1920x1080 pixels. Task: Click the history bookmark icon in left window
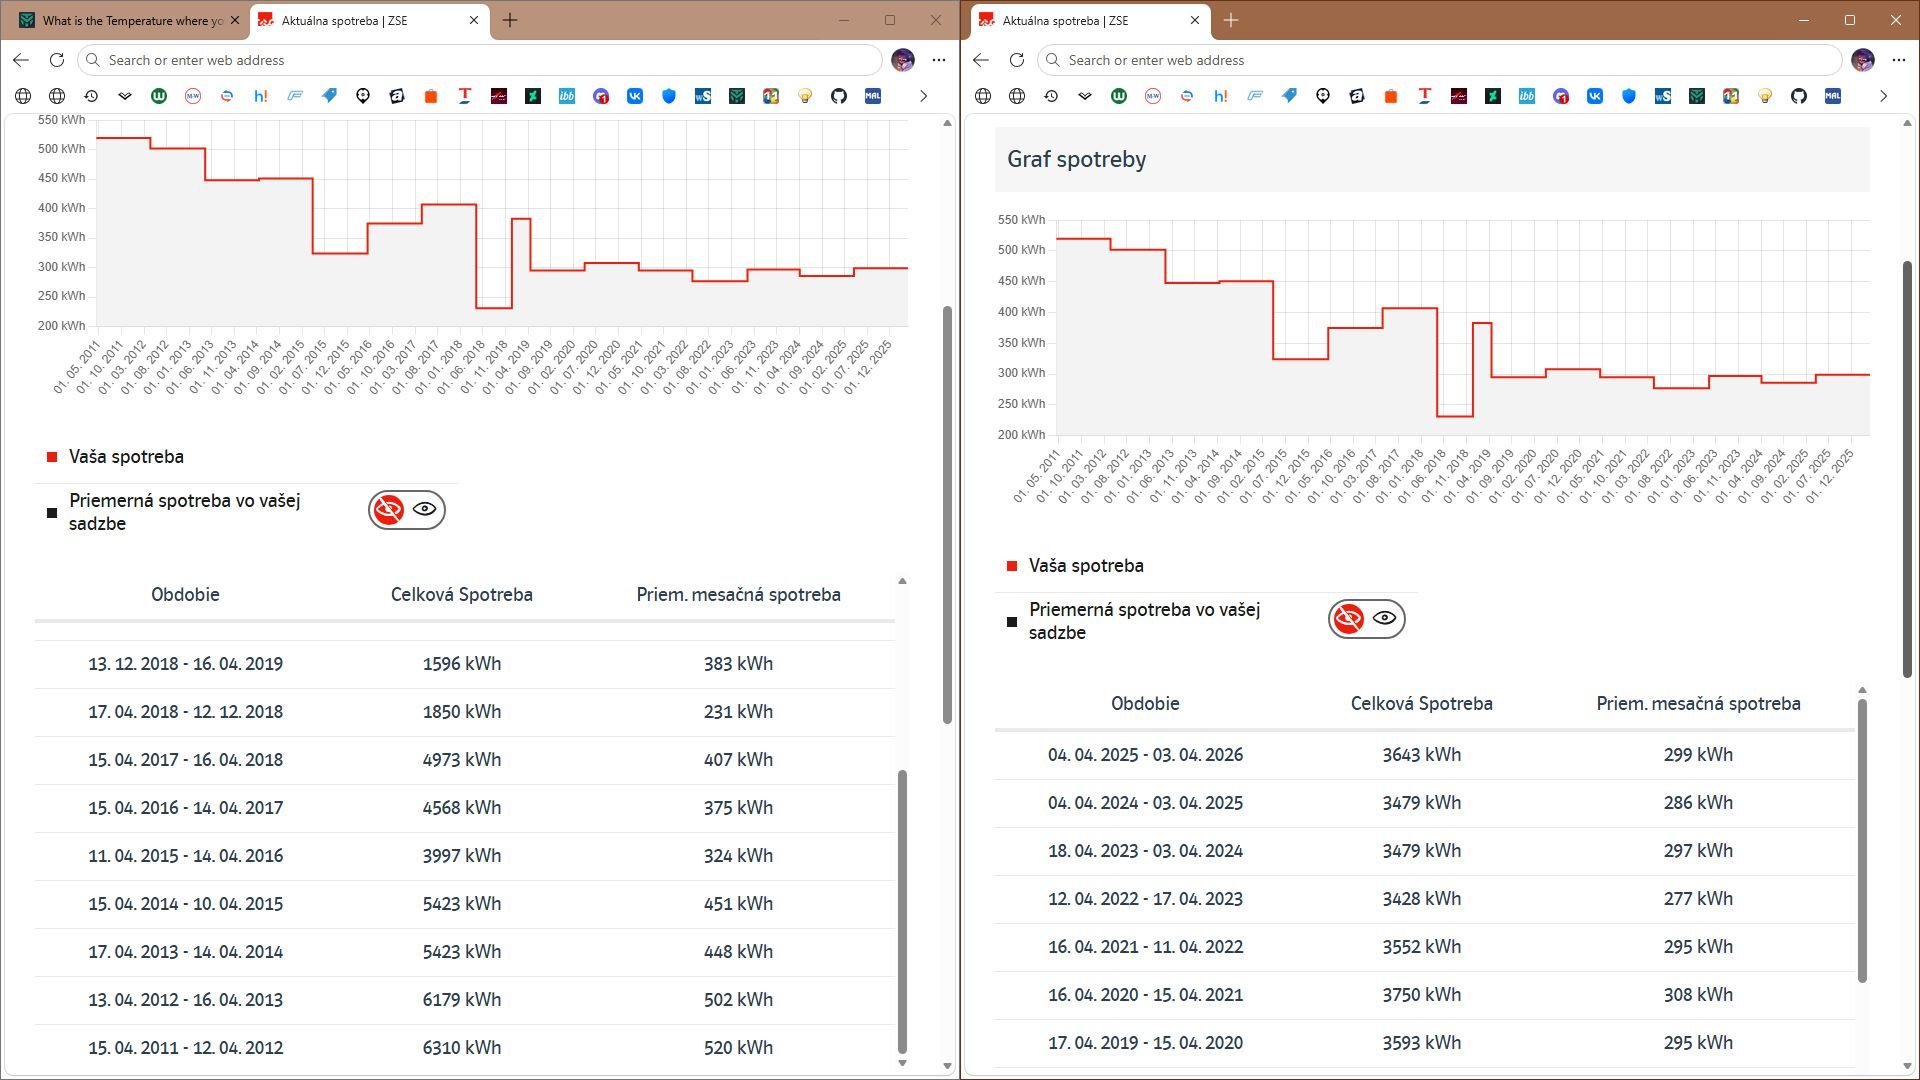(x=91, y=96)
